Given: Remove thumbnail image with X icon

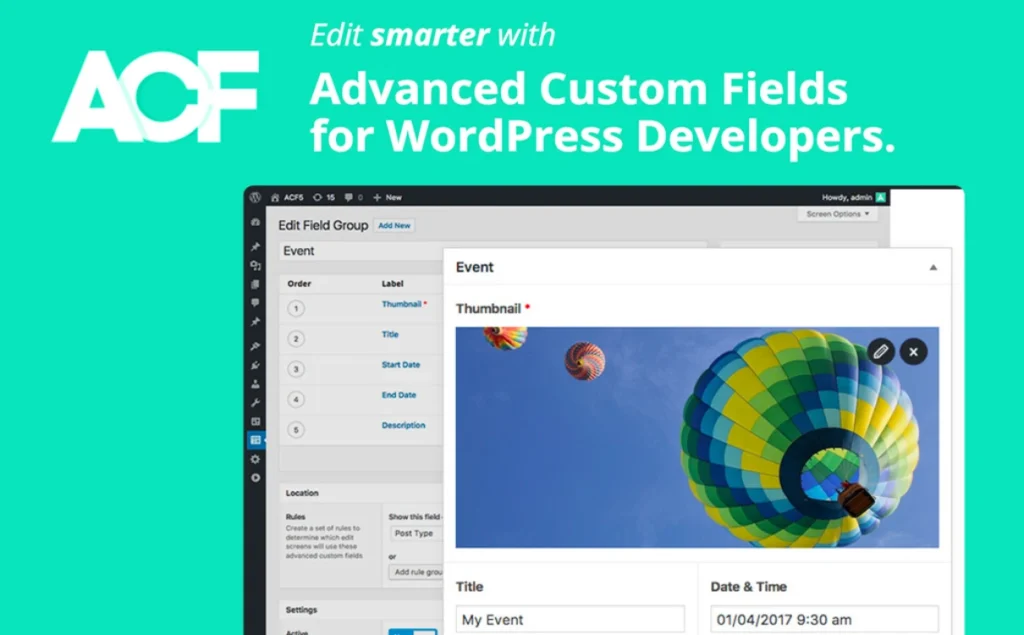Looking at the screenshot, I should (914, 351).
